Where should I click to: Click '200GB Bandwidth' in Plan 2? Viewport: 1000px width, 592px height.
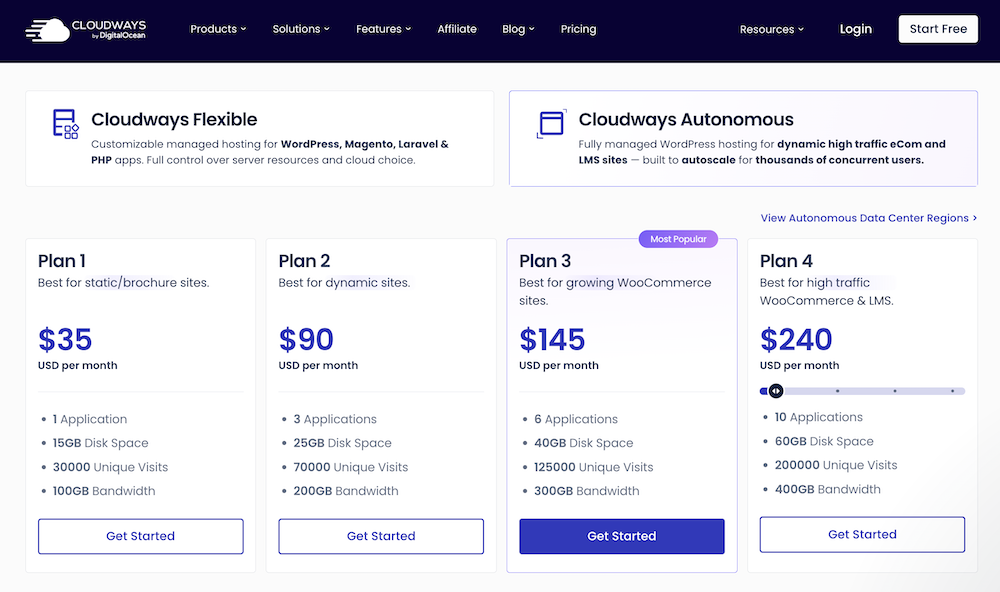point(346,491)
